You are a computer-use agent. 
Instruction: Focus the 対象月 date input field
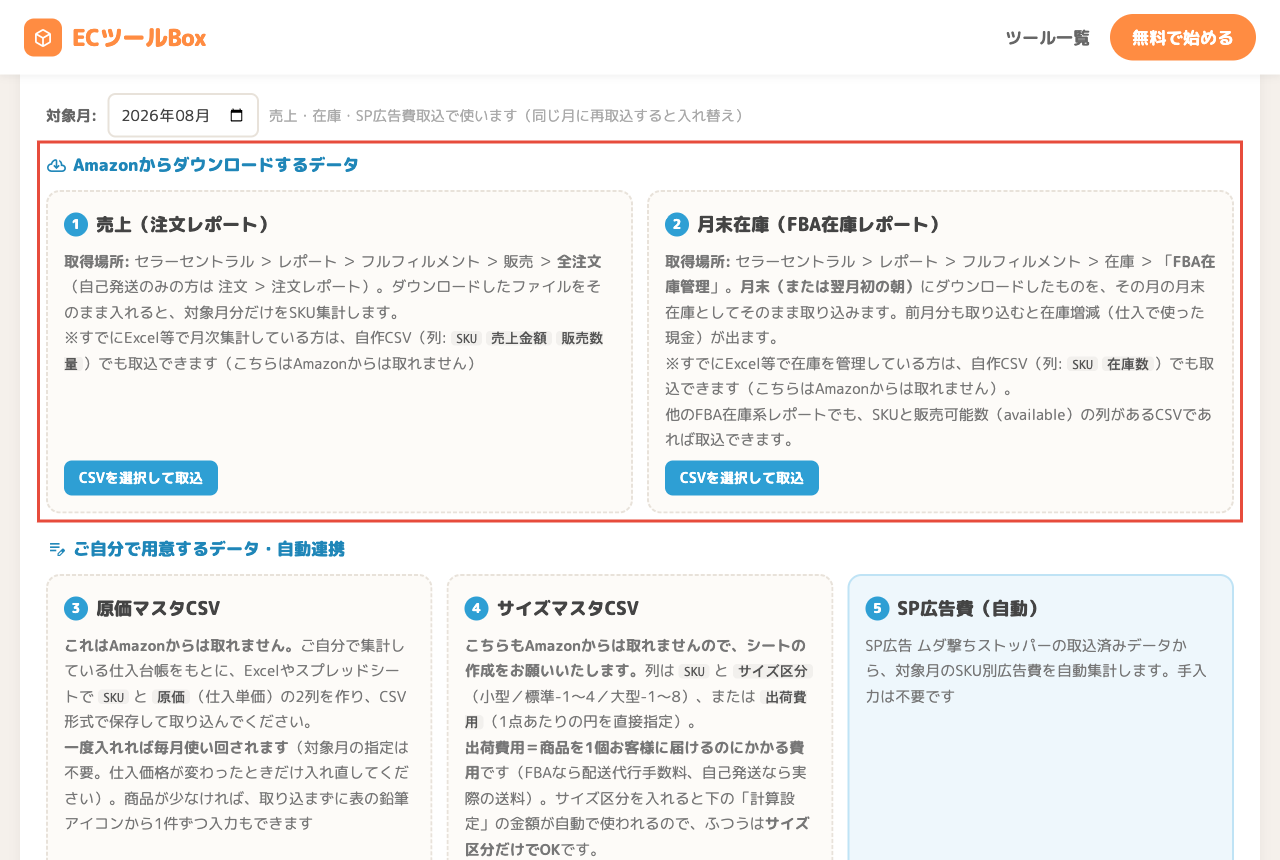[x=183, y=115]
